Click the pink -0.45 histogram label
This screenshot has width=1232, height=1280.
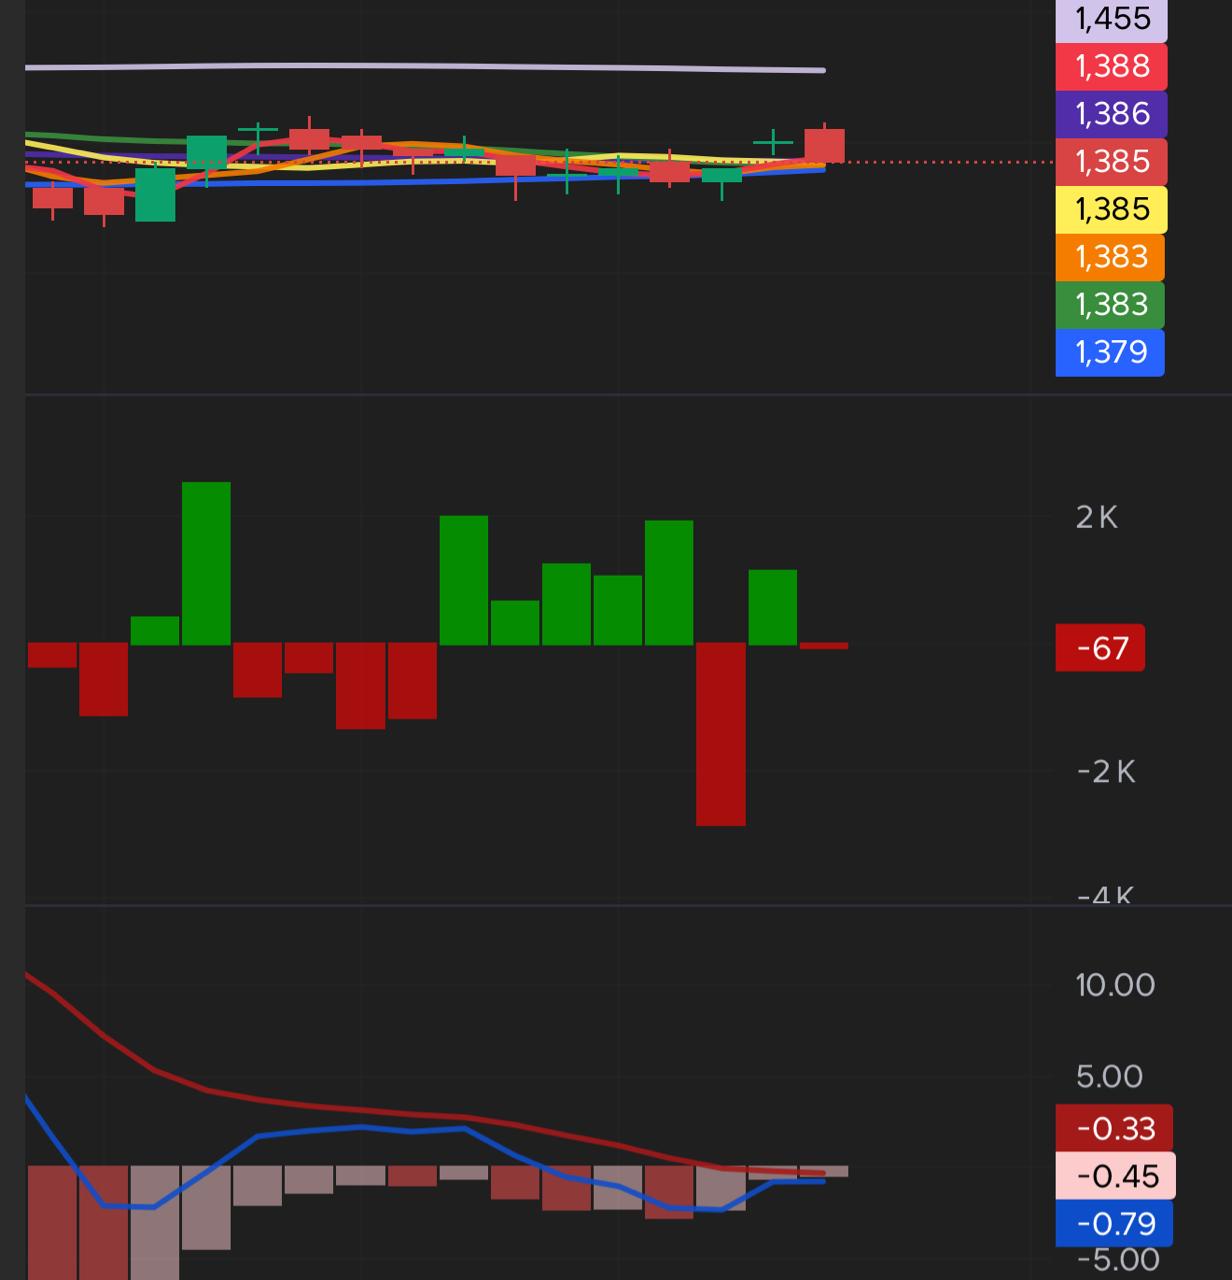pyautogui.click(x=1116, y=1176)
